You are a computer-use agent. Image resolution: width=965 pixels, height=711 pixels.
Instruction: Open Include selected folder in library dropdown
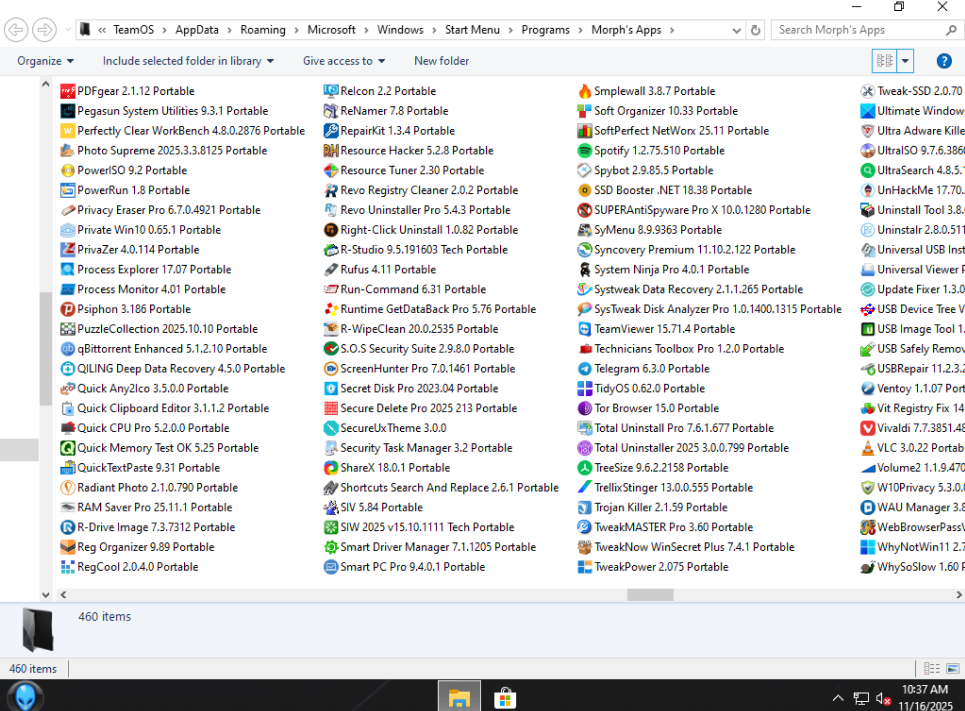(188, 61)
